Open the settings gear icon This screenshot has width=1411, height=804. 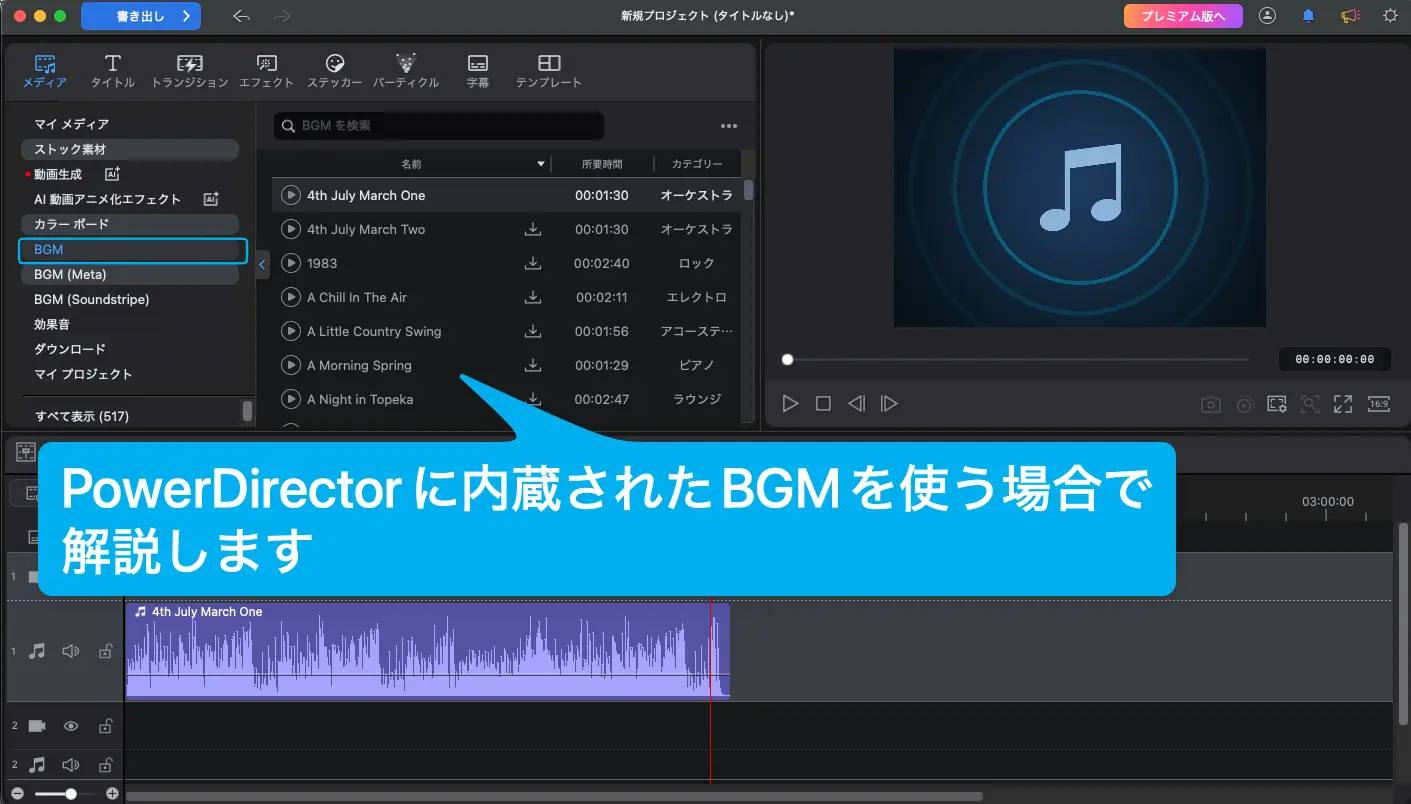pyautogui.click(x=1390, y=16)
